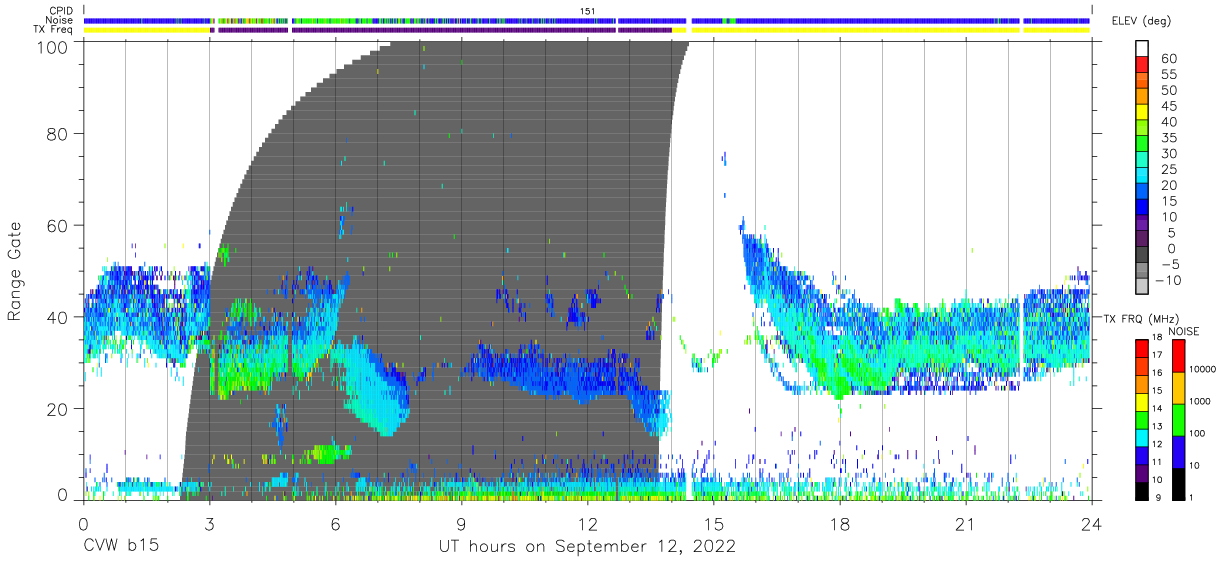This screenshot has width=1228, height=567.
Task: Click the white top cap of elevation colorbar
Action: (x=1142, y=50)
